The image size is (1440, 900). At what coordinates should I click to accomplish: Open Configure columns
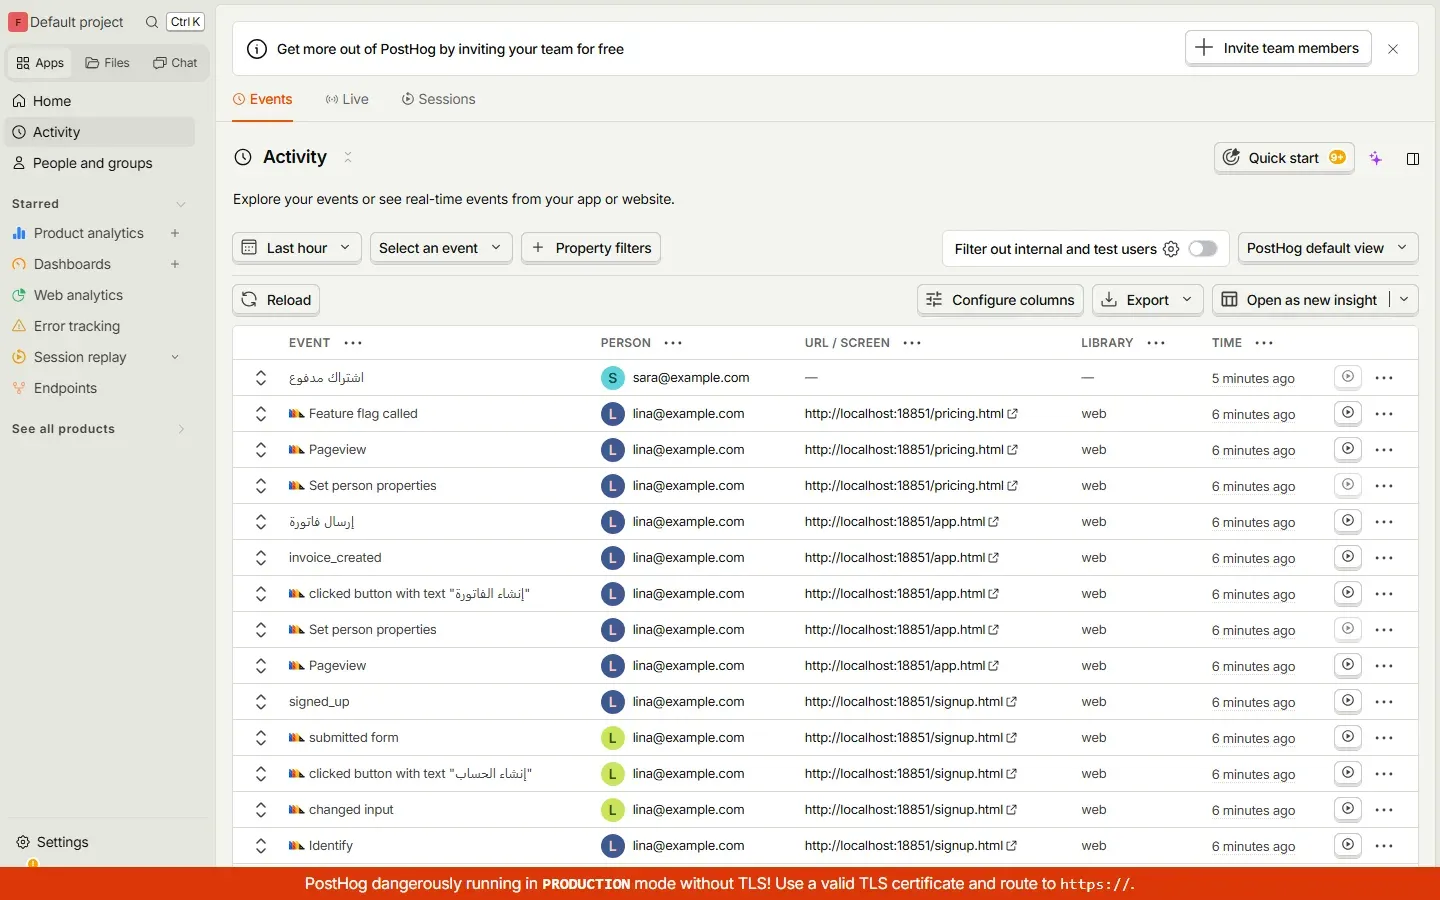(x=1000, y=300)
